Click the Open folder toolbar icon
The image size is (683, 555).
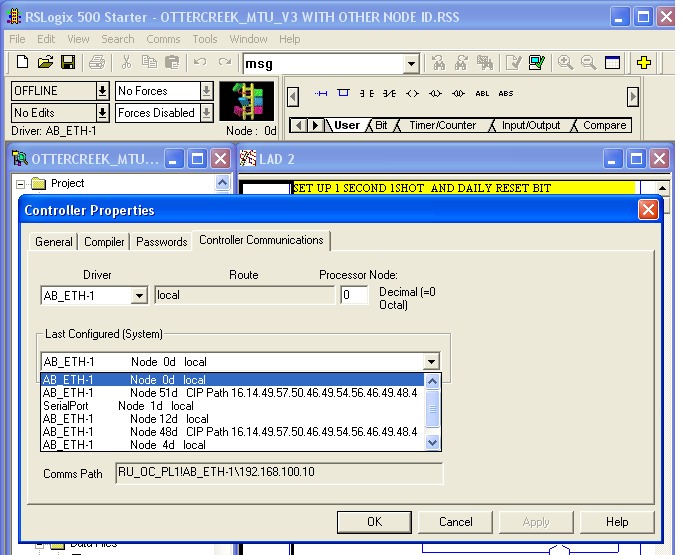(x=45, y=63)
